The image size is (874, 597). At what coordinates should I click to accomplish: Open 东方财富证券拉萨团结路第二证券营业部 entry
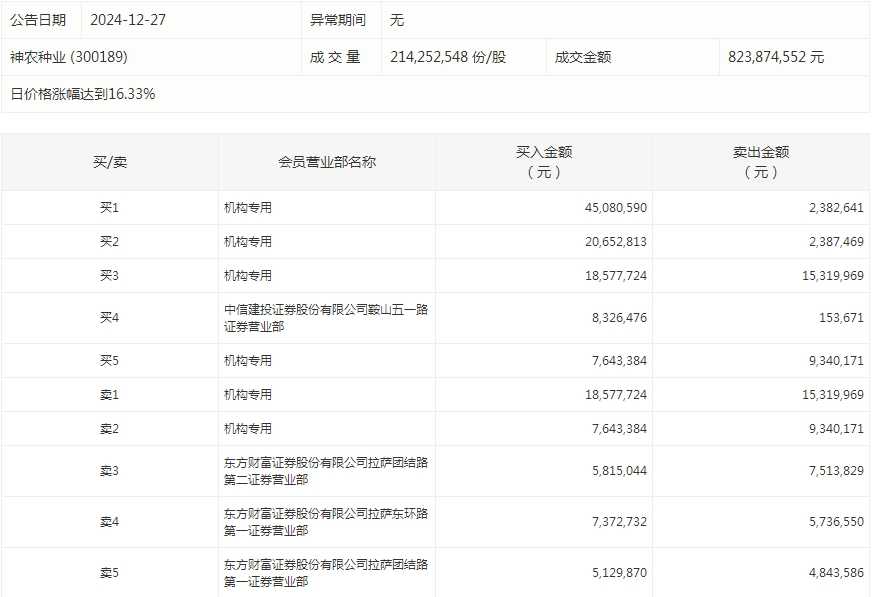tap(327, 471)
